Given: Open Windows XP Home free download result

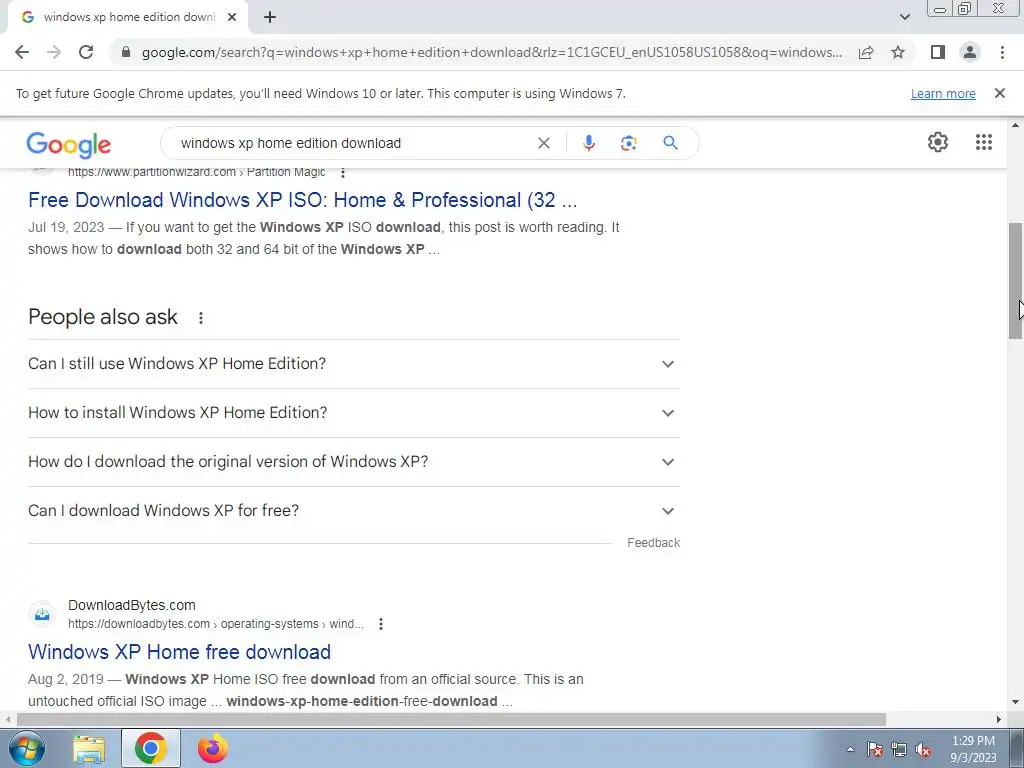Looking at the screenshot, I should tap(180, 652).
